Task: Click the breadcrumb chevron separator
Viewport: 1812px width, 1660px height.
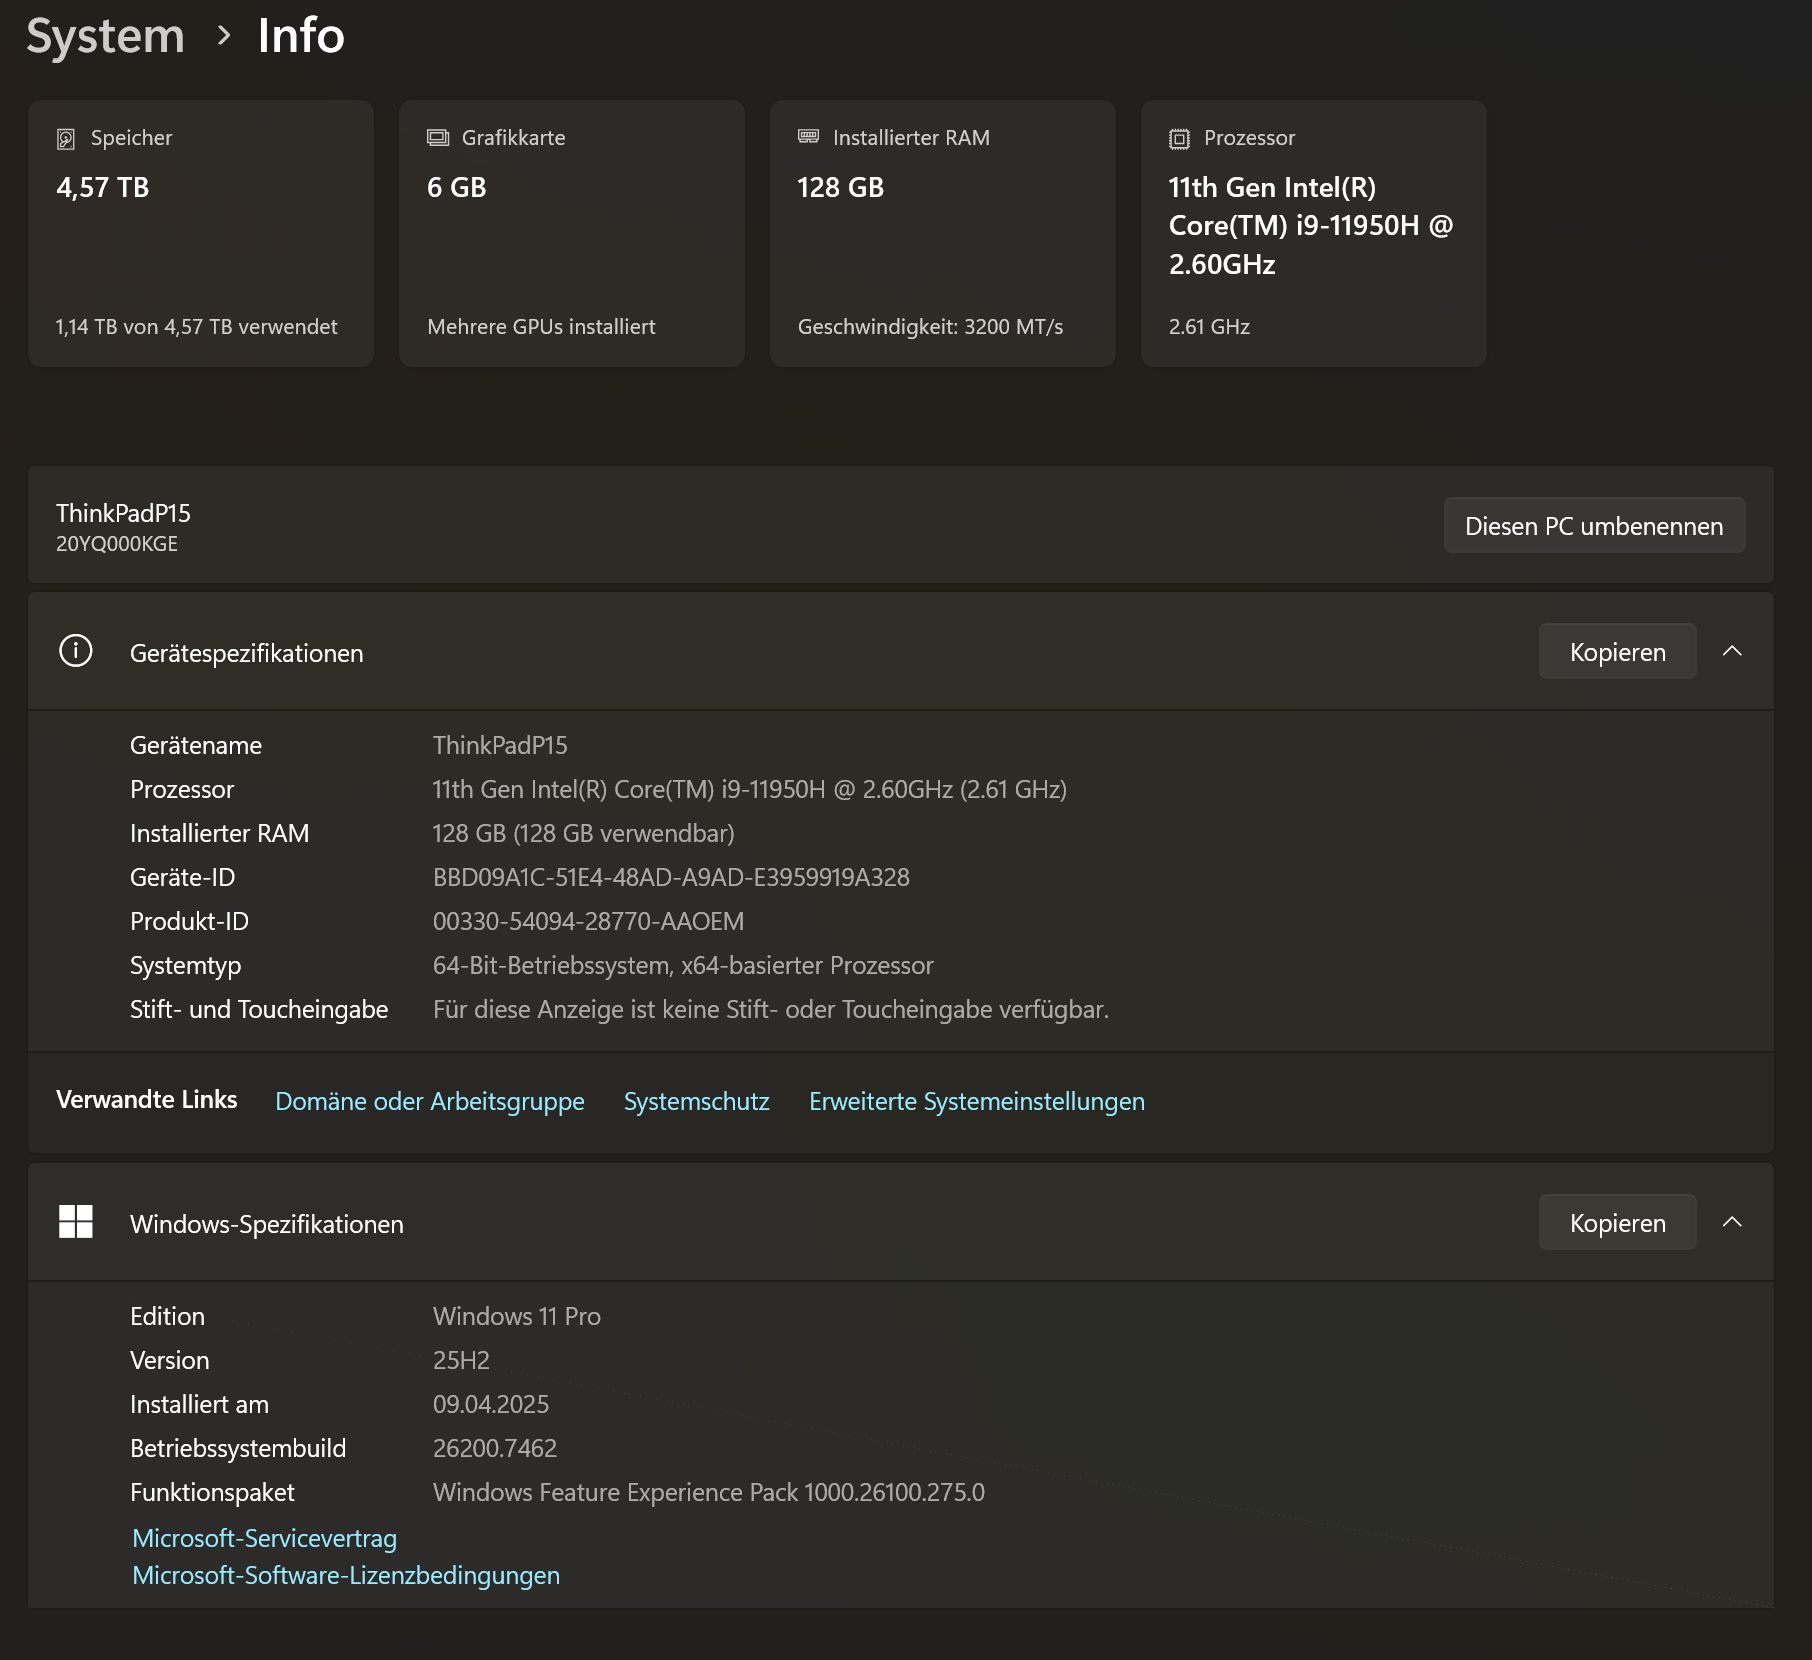Action: coord(224,36)
